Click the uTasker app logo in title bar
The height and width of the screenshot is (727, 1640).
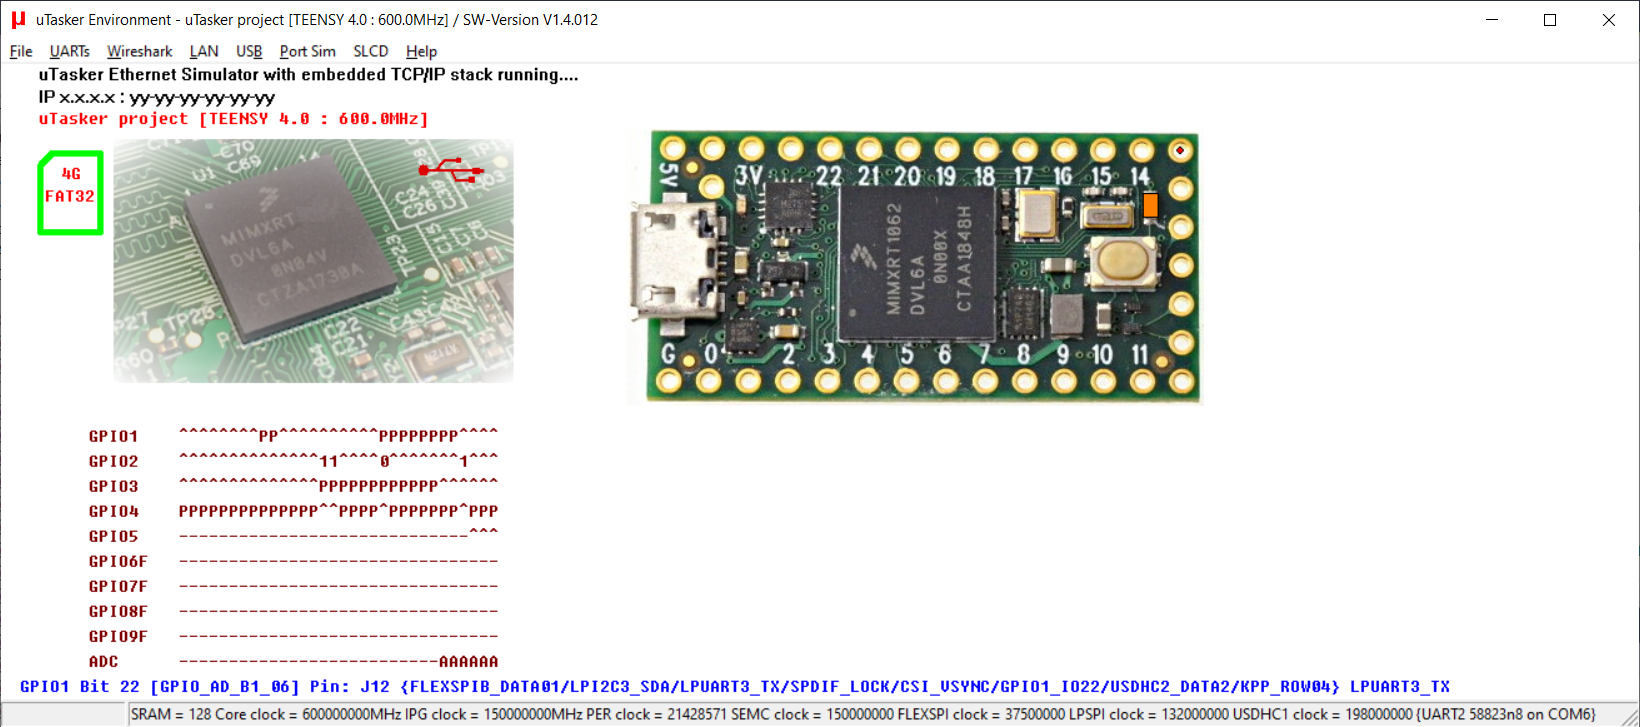click(18, 19)
